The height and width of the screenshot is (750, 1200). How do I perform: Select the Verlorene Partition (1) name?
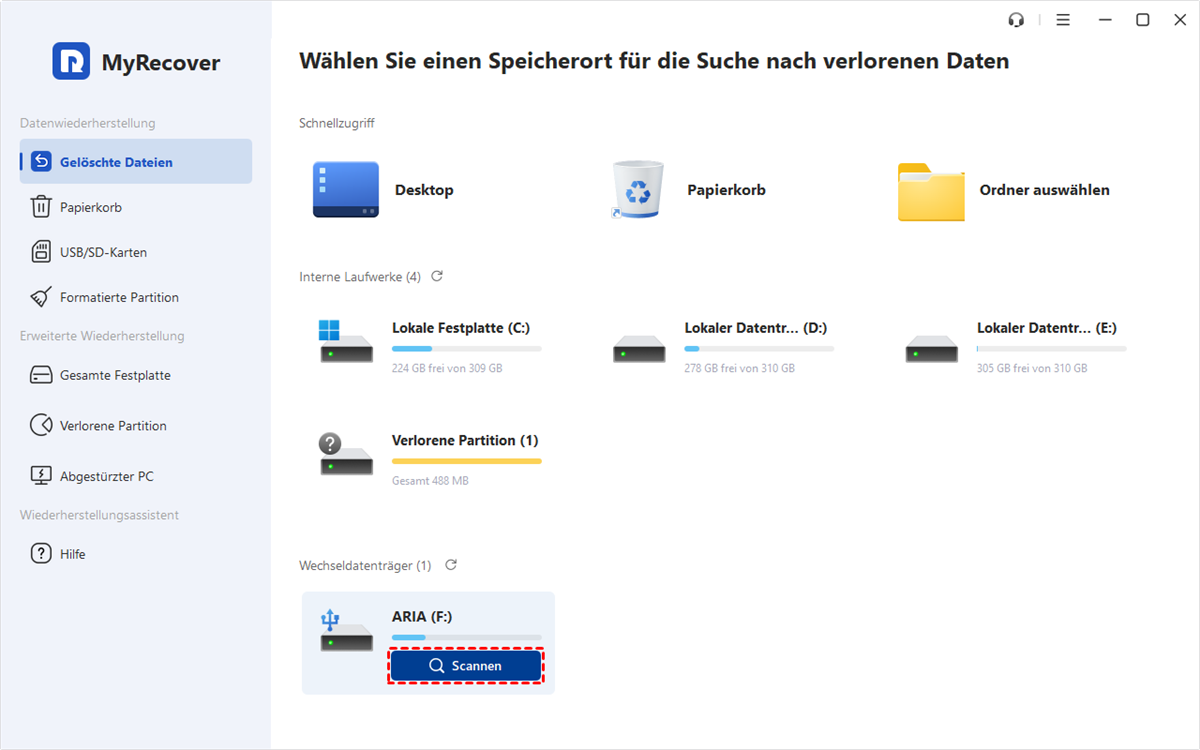[465, 440]
